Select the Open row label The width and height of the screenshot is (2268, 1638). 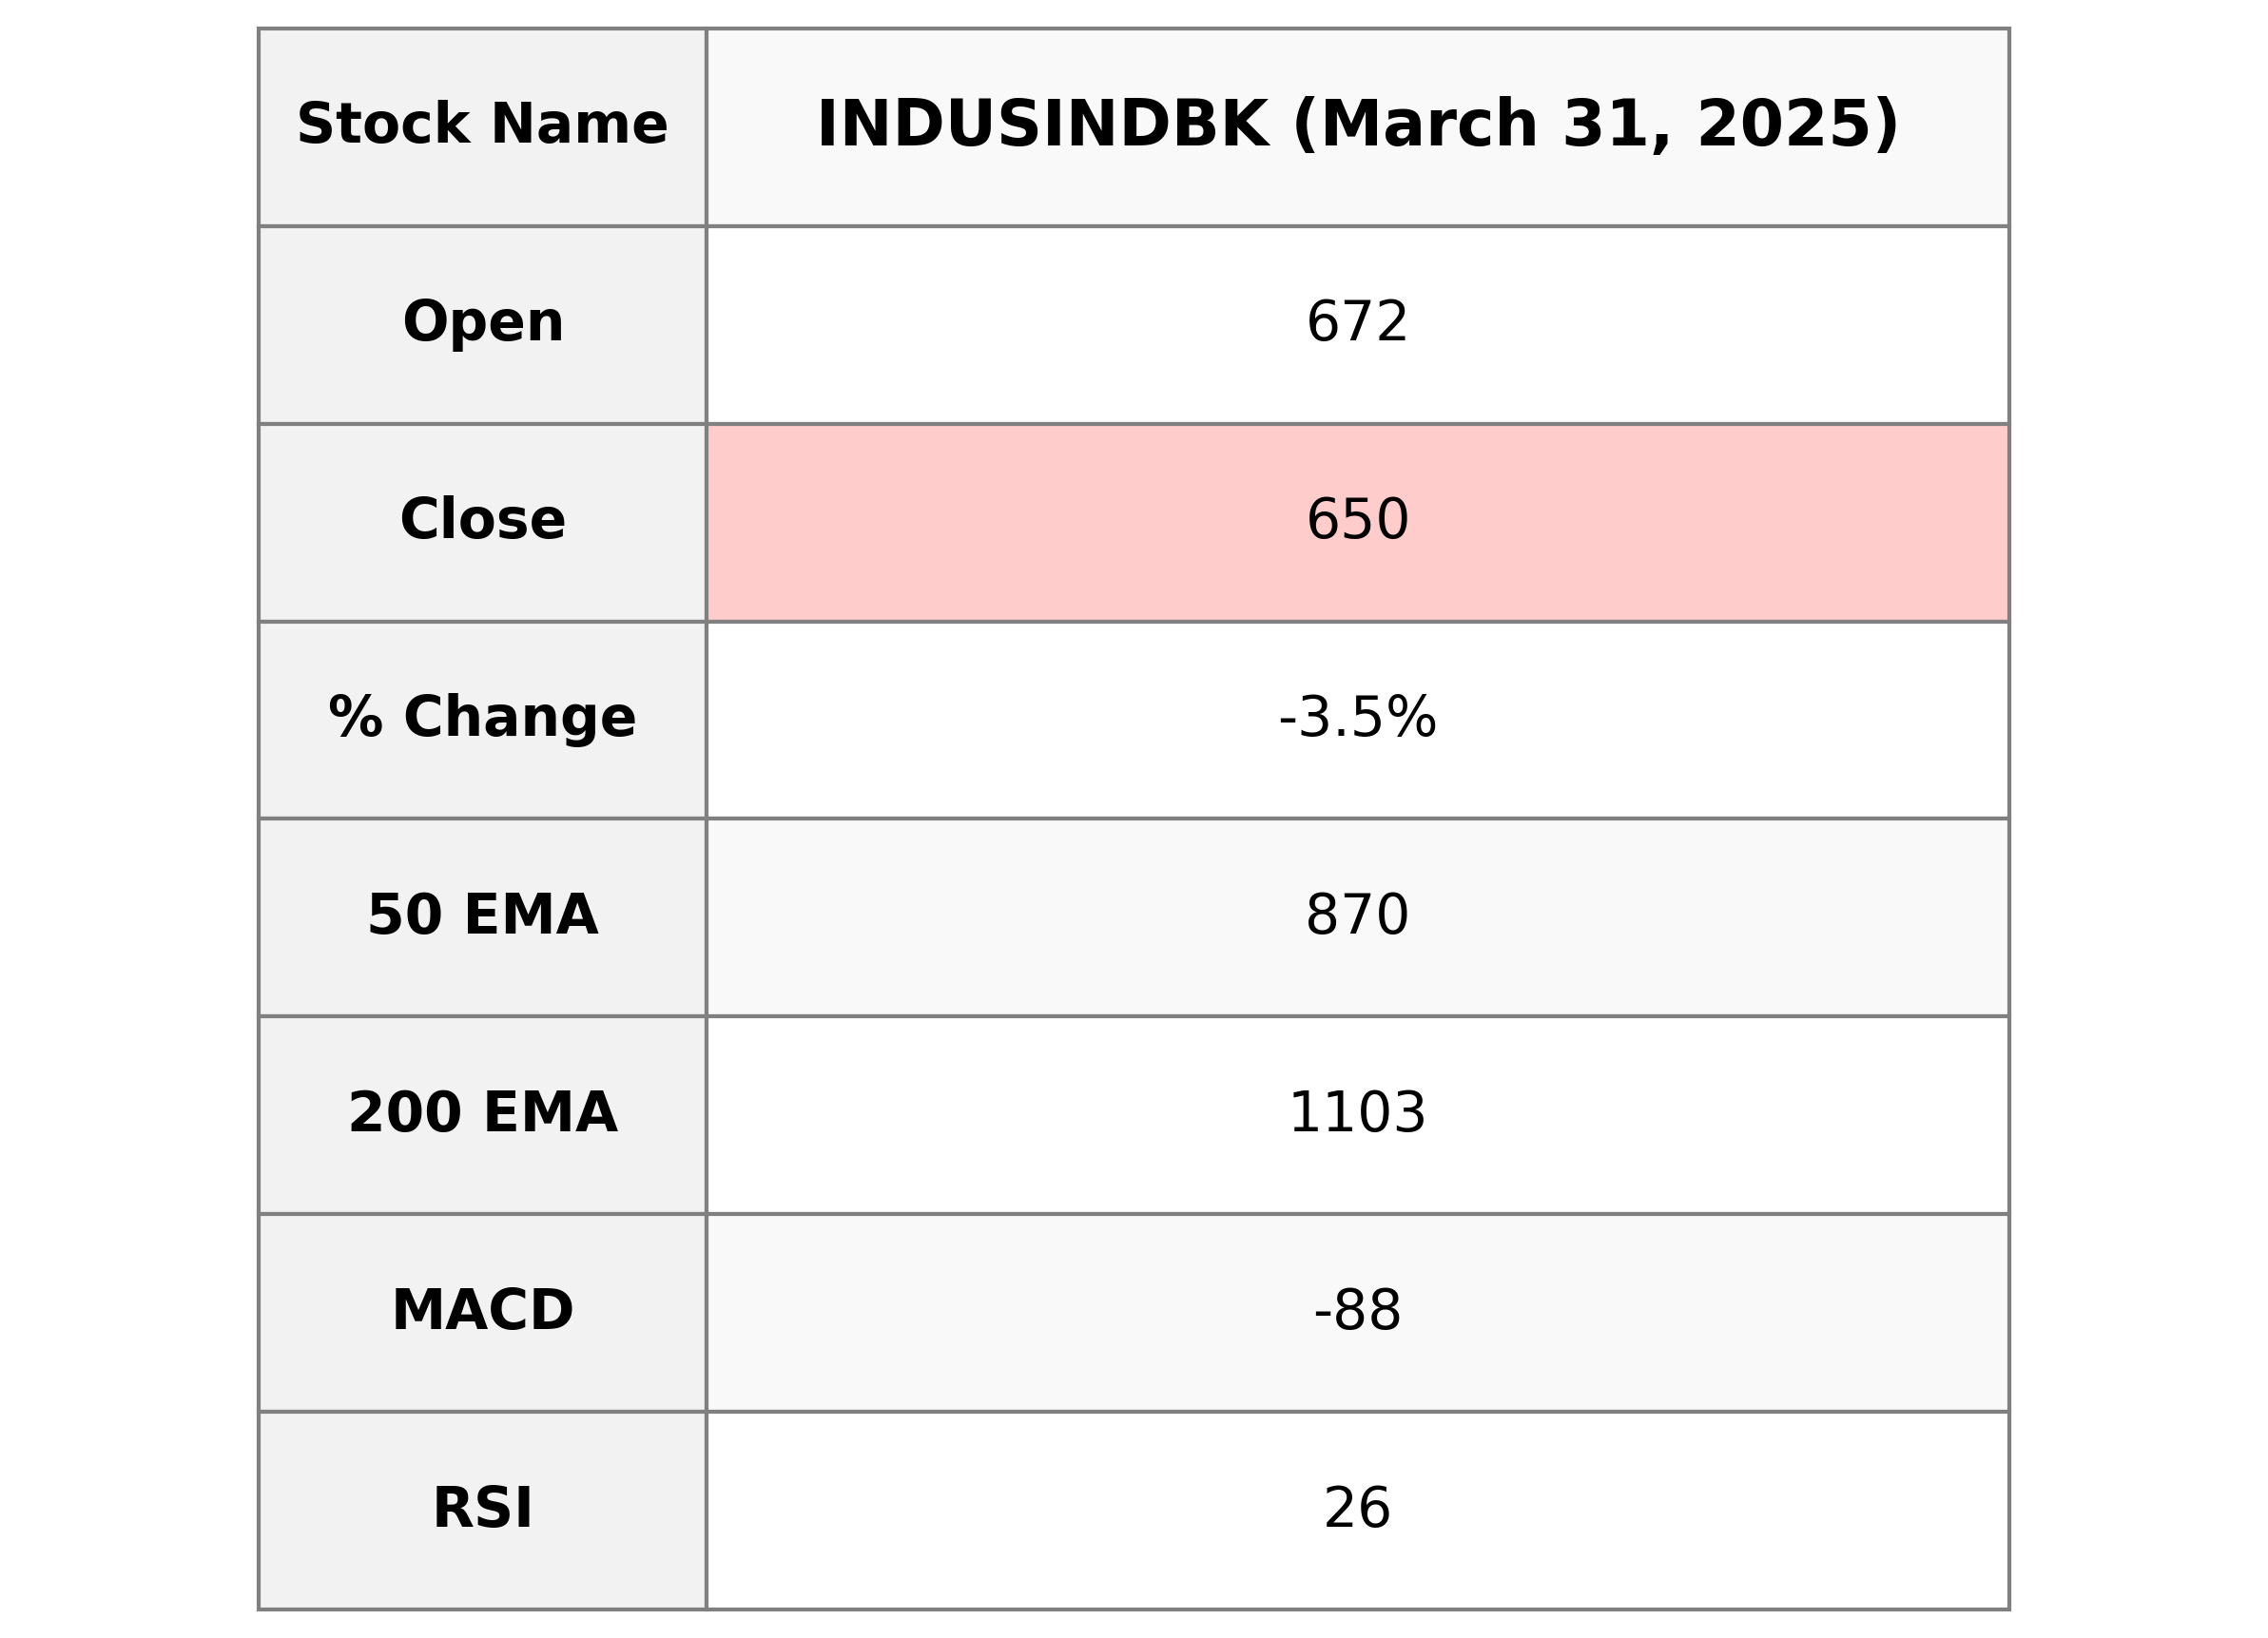coord(482,323)
